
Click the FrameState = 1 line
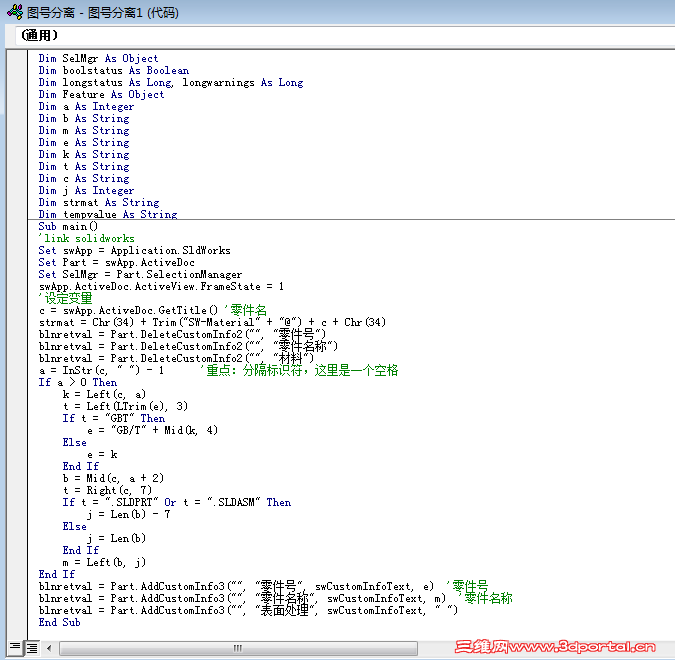[161, 287]
